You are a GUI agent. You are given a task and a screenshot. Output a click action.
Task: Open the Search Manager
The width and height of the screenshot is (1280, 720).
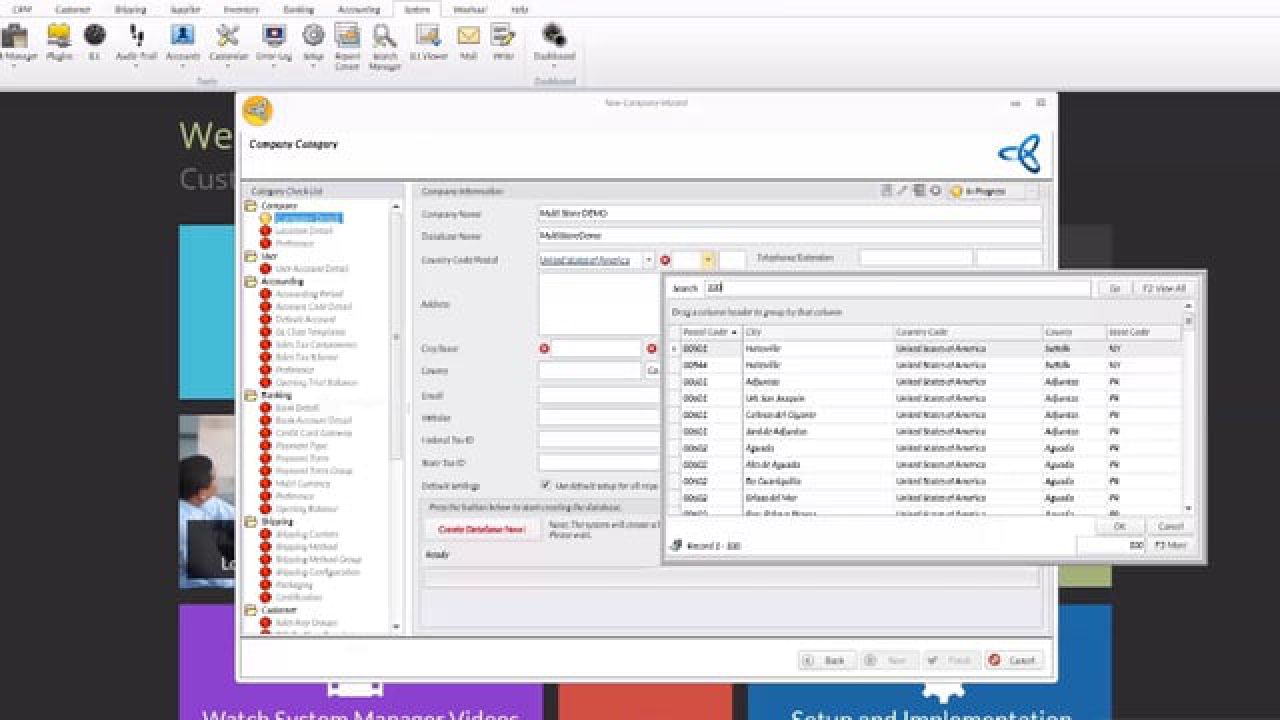[x=383, y=44]
